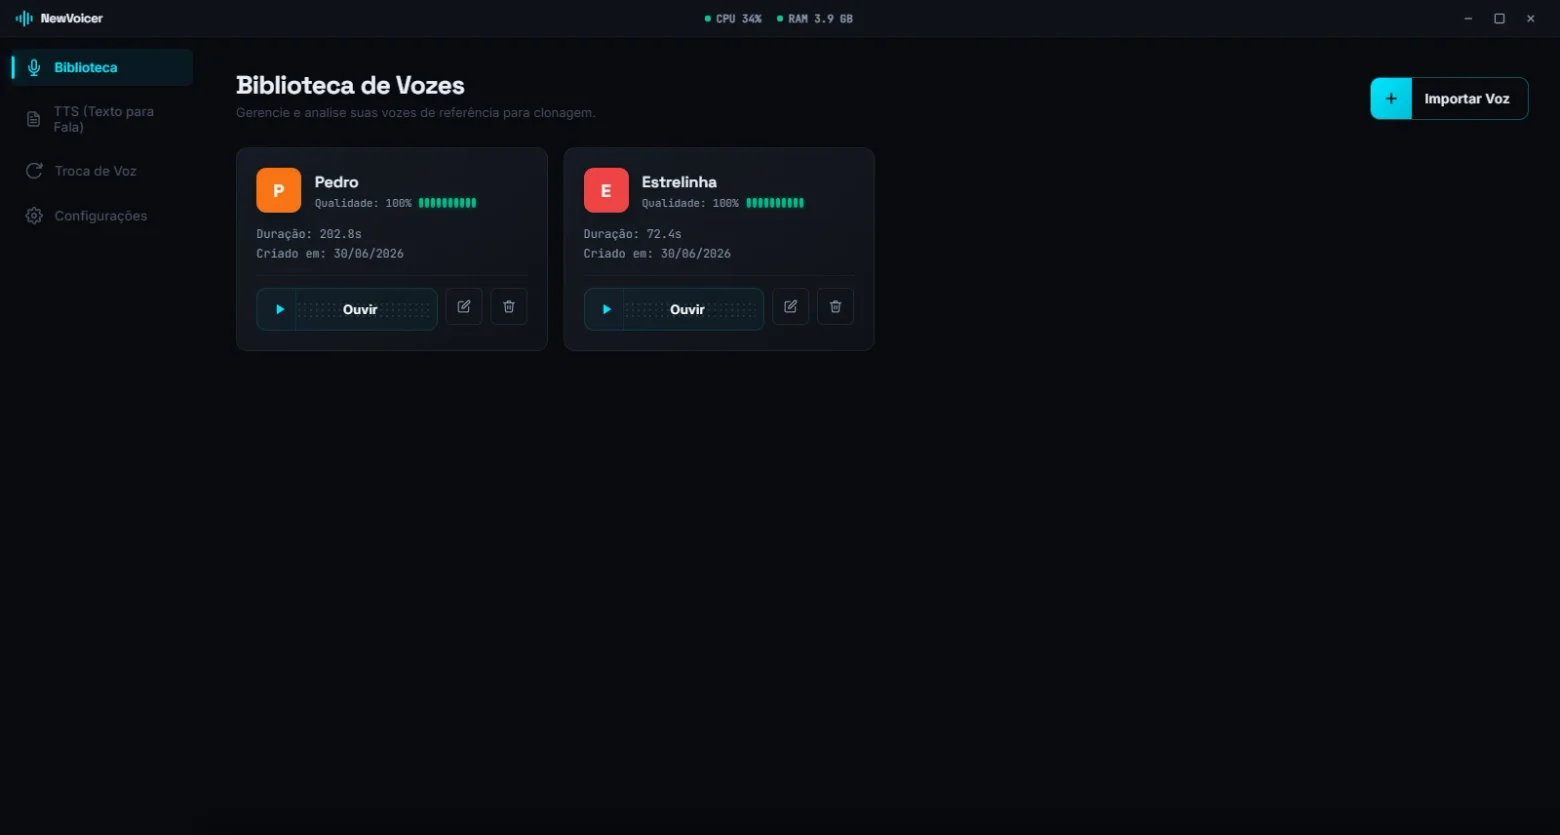The width and height of the screenshot is (1560, 835).
Task: Click Estrelinha's 'Criado em: 30/06/2026' date
Action: click(657, 253)
